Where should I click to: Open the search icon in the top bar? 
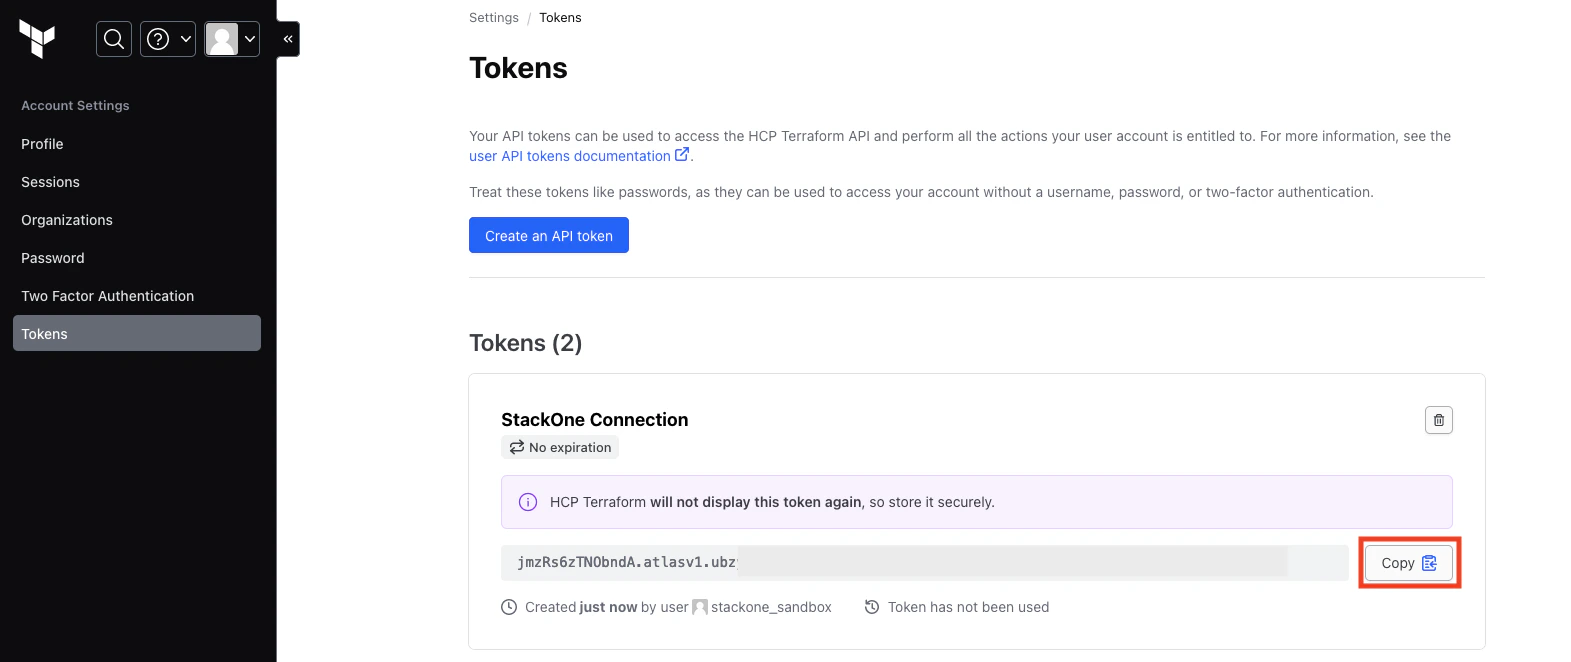[x=113, y=39]
